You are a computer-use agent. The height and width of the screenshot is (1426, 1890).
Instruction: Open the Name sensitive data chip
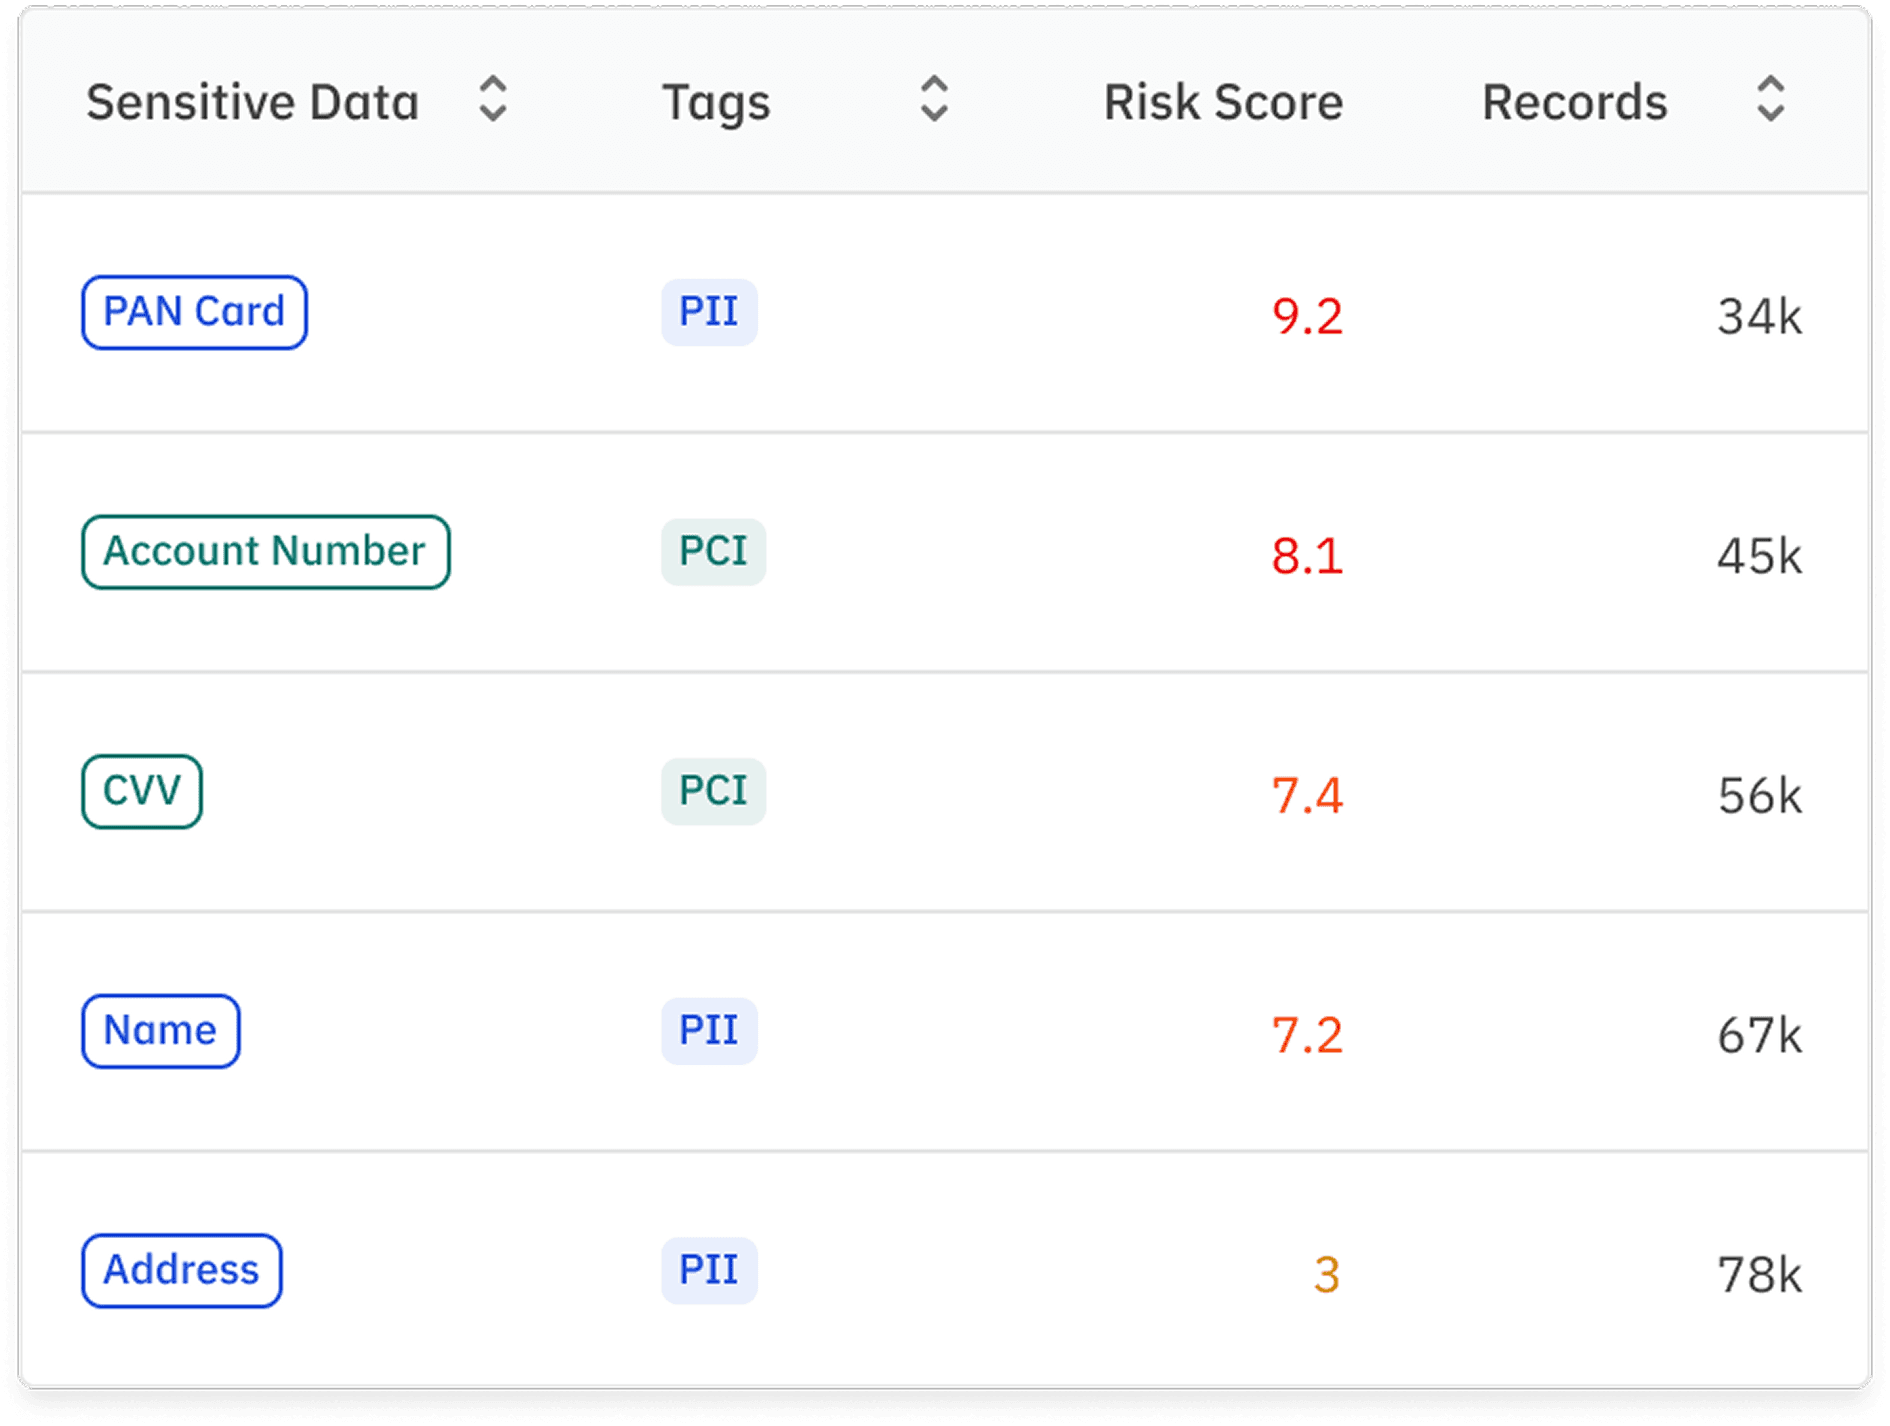(x=160, y=1031)
